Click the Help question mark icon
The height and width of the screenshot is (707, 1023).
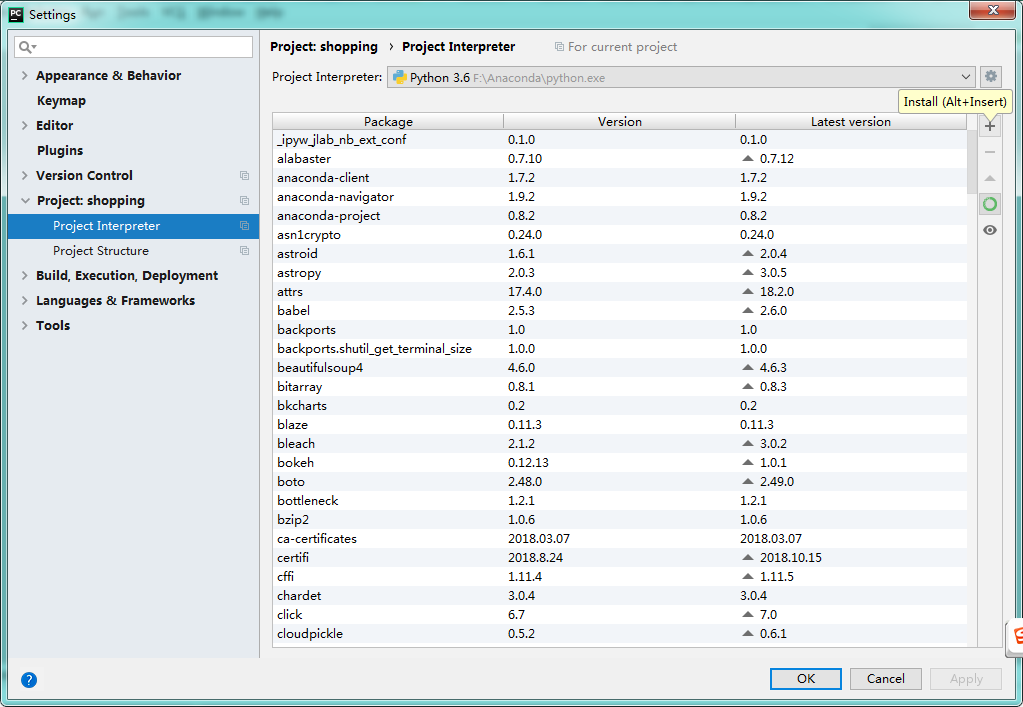coord(28,680)
